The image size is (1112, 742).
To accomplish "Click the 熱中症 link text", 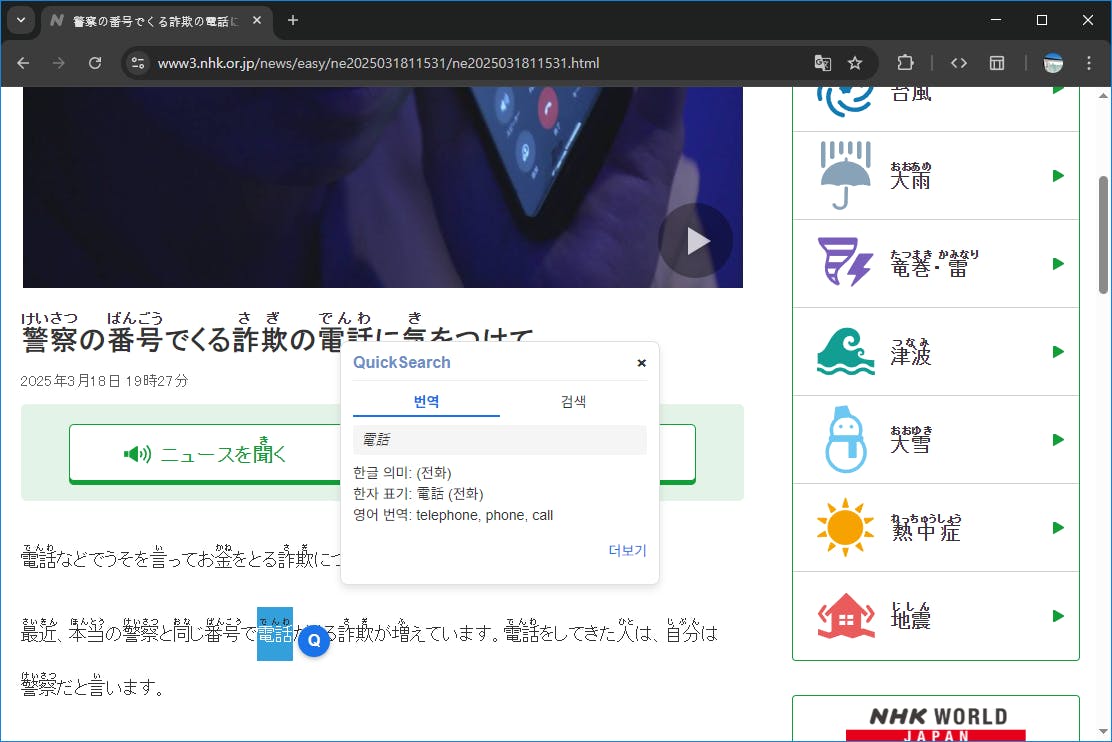I will 925,528.
